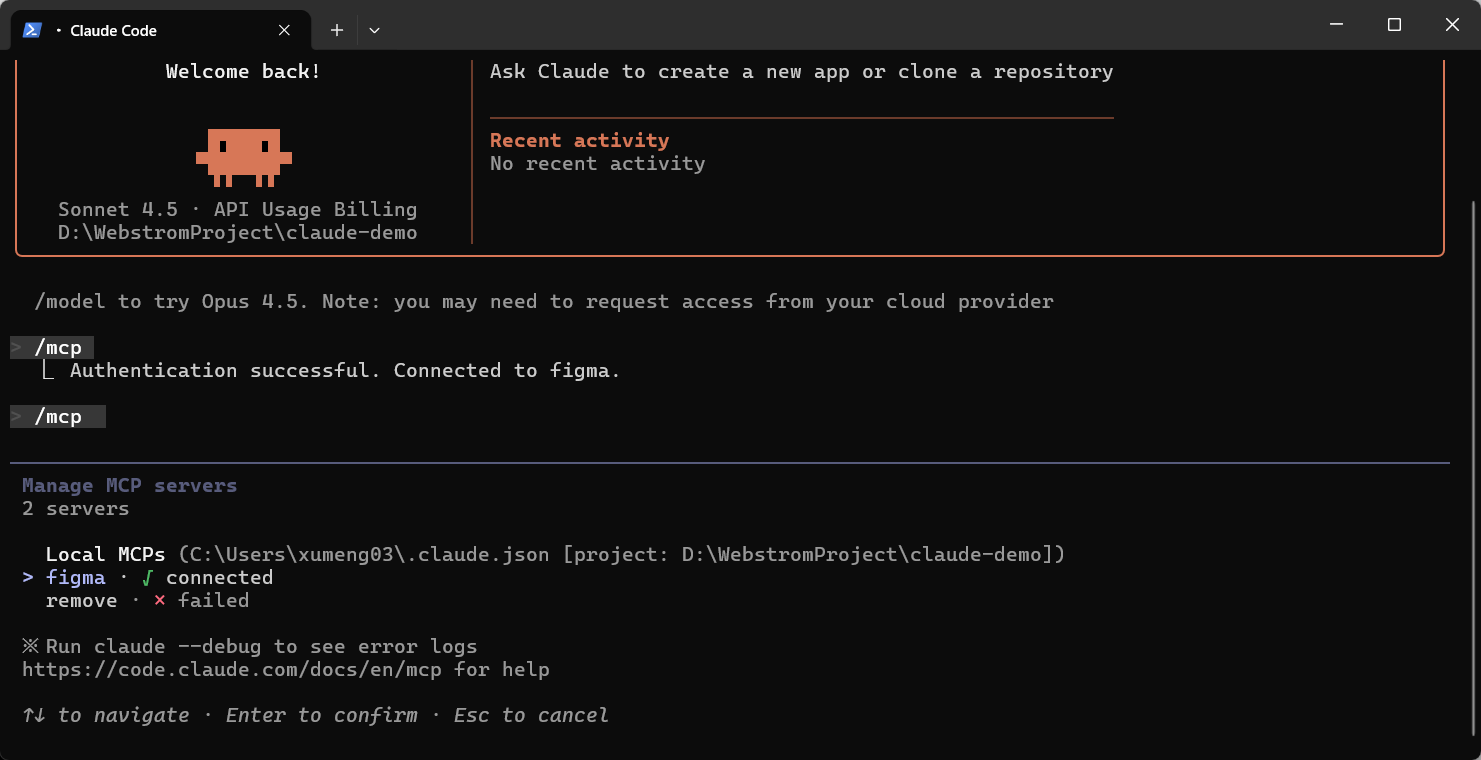Click 'Run claude --debug to see error logs'
This screenshot has height=760, width=1481.
[262, 647]
